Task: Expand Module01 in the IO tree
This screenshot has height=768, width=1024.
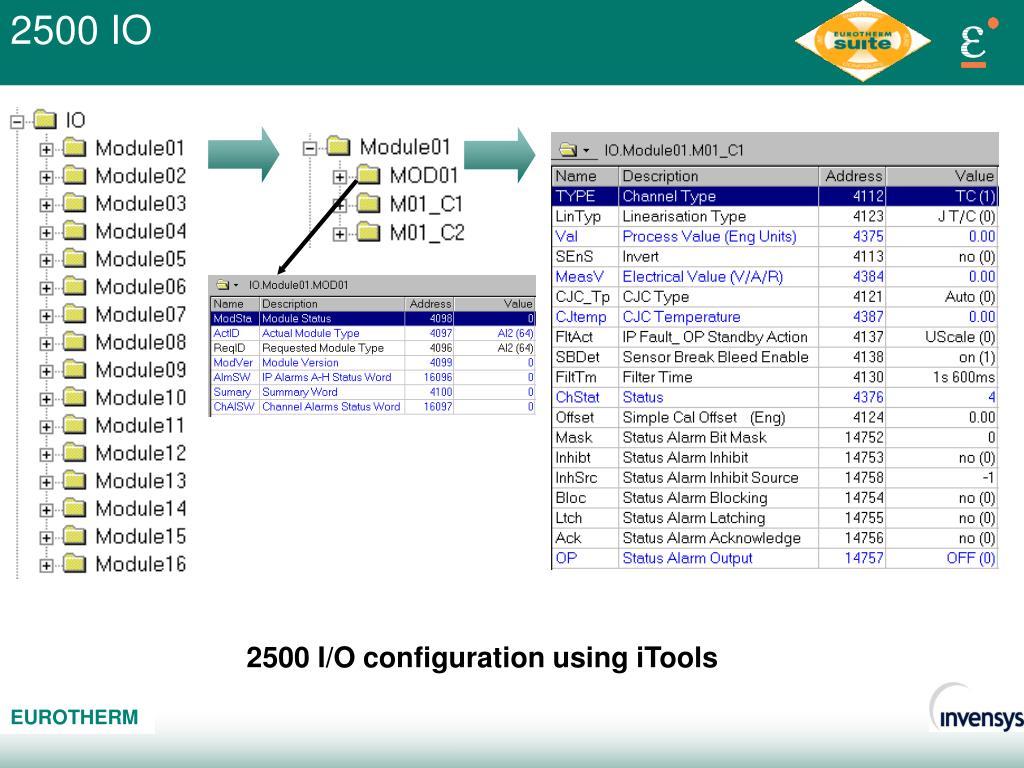Action: pyautogui.click(x=46, y=149)
